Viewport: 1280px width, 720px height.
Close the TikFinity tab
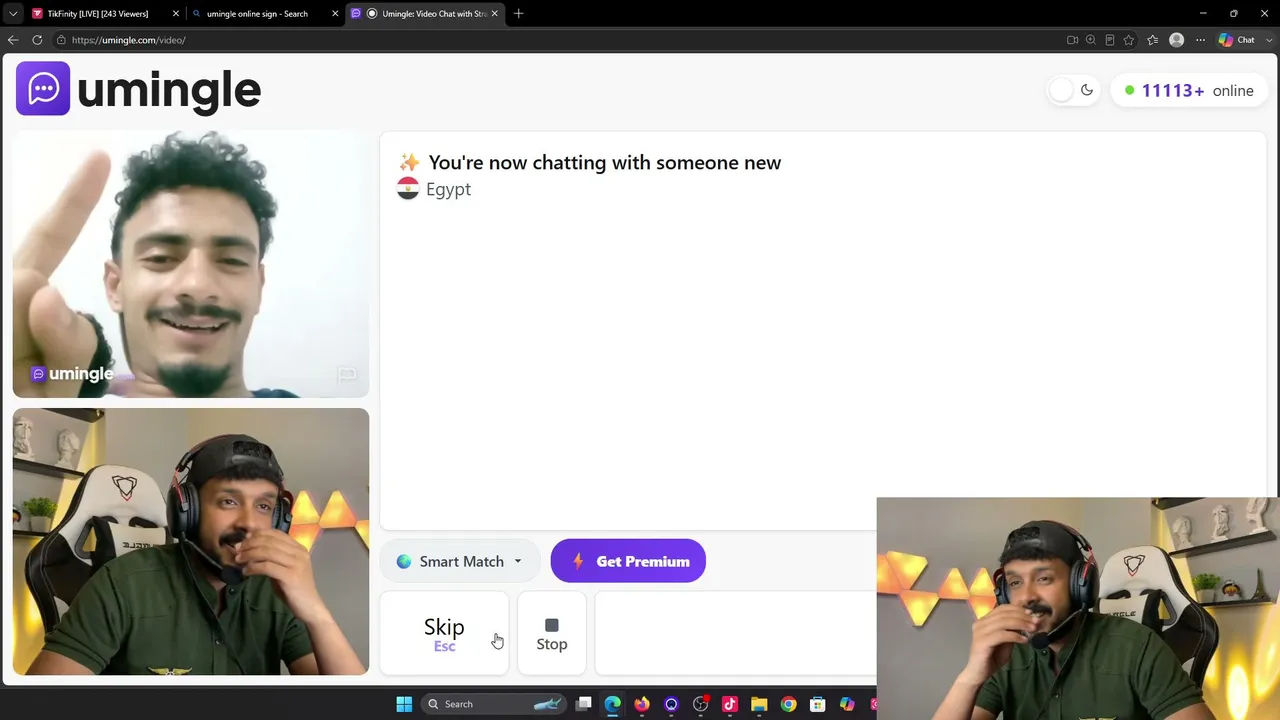[x=176, y=14]
